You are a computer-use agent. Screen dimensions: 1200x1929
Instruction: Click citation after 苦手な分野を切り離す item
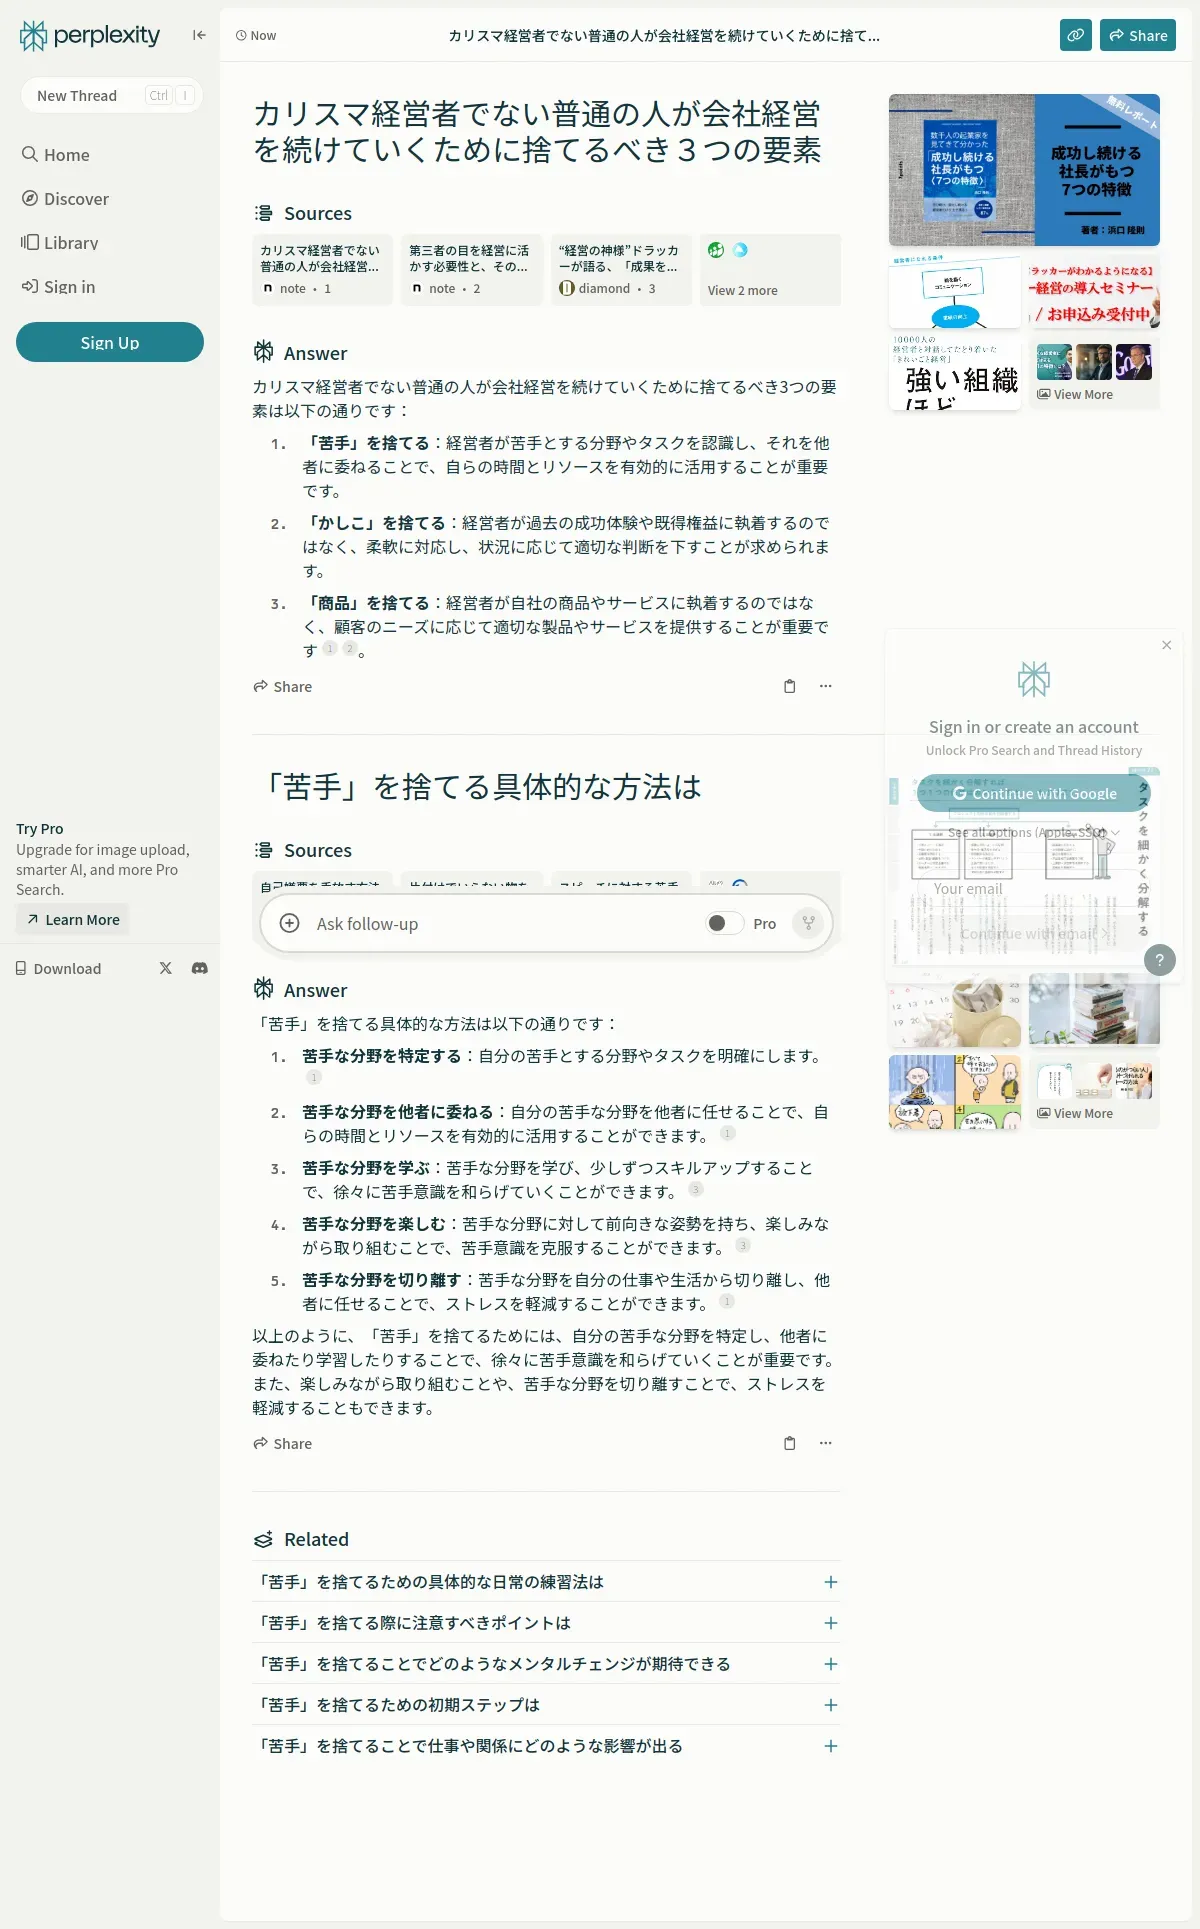click(727, 1301)
